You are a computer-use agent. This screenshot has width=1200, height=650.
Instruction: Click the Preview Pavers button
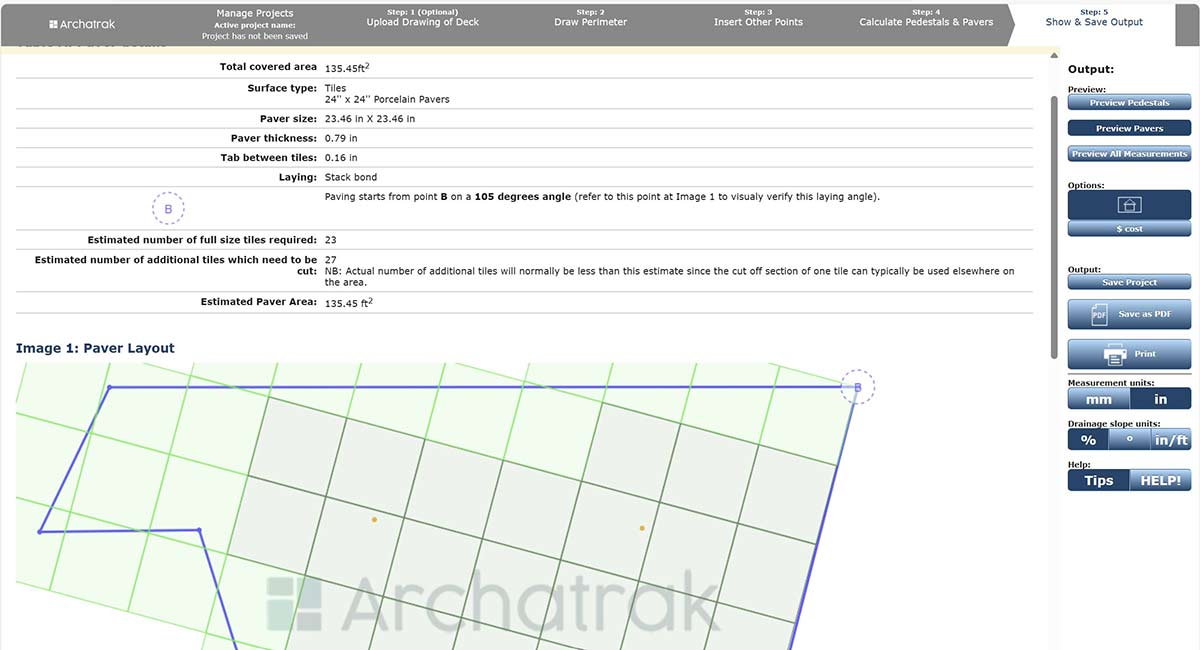click(x=1129, y=128)
